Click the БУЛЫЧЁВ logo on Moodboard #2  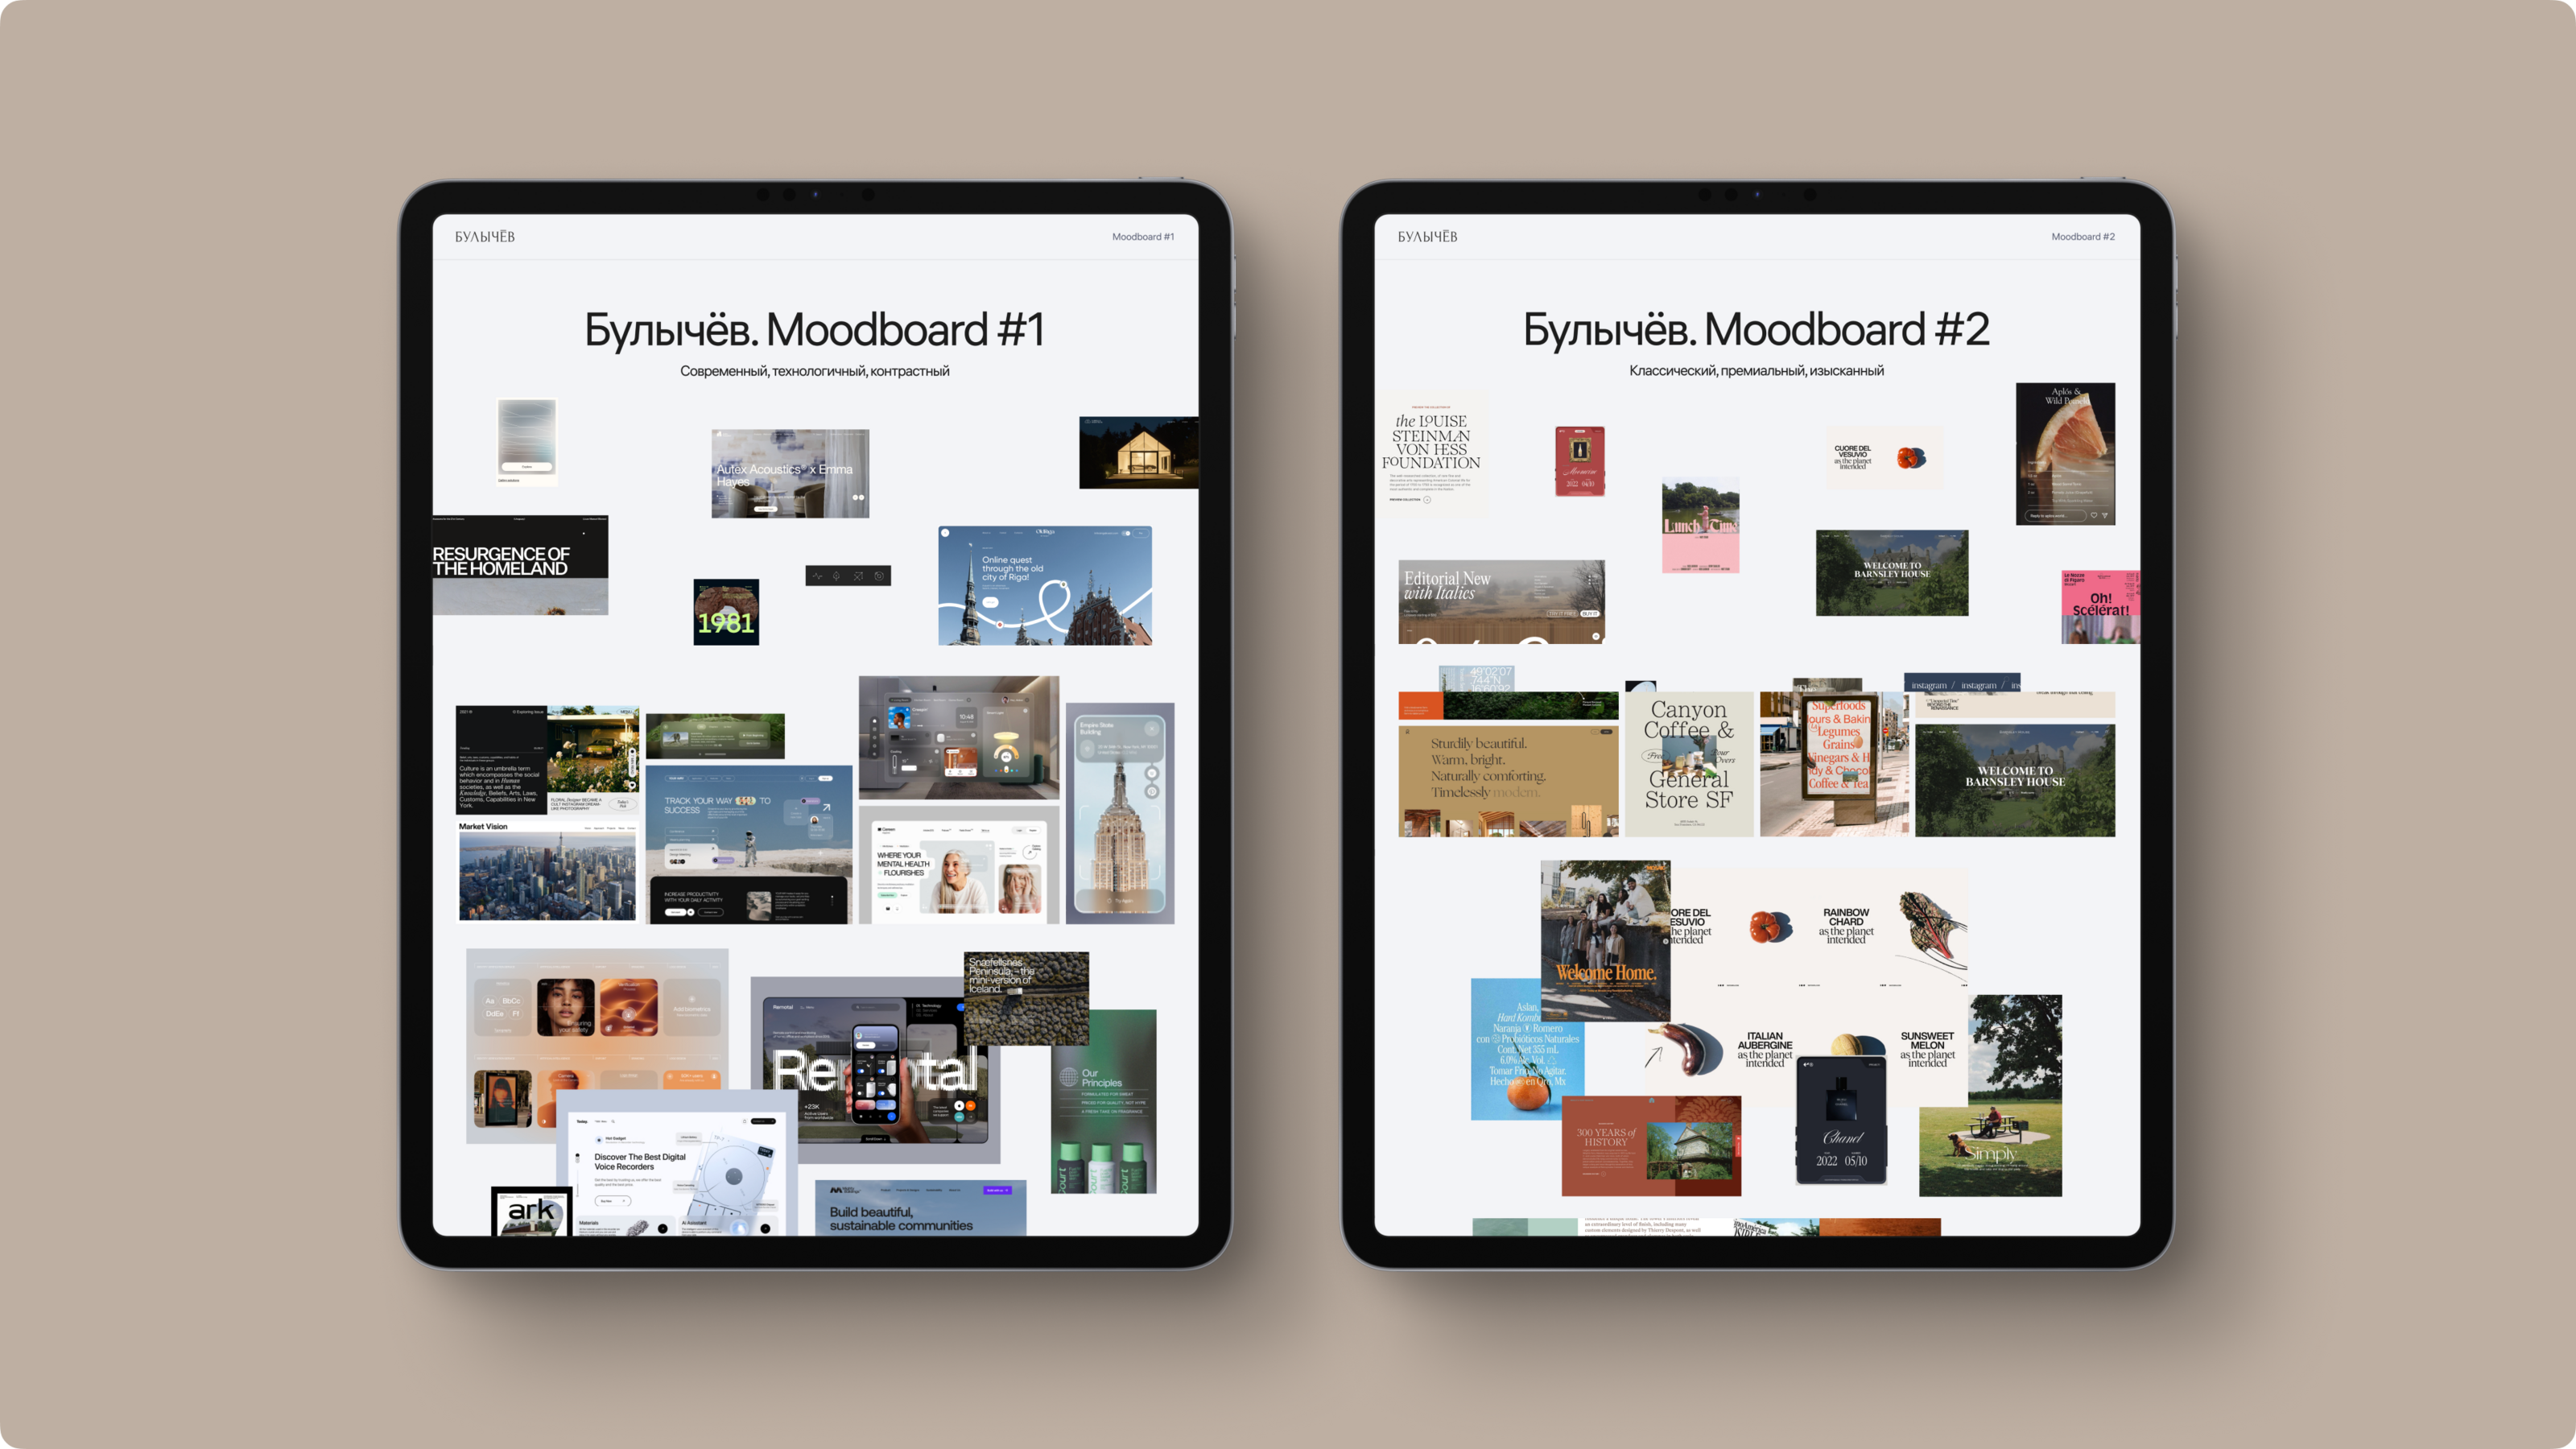point(1427,237)
